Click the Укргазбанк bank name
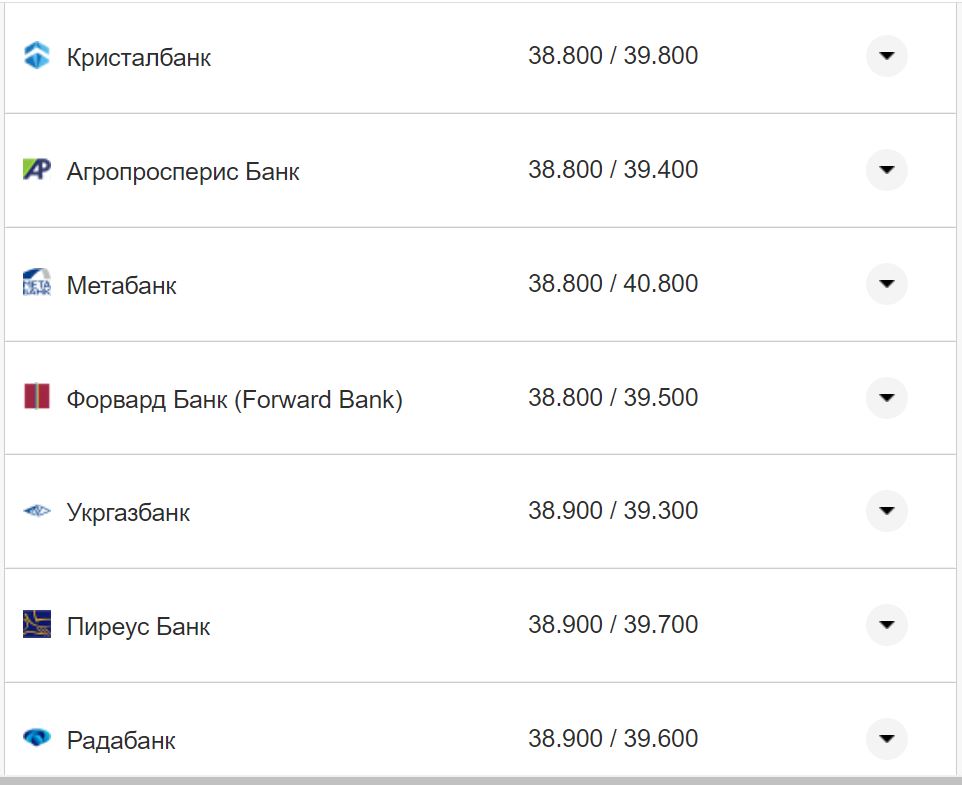 click(x=128, y=513)
